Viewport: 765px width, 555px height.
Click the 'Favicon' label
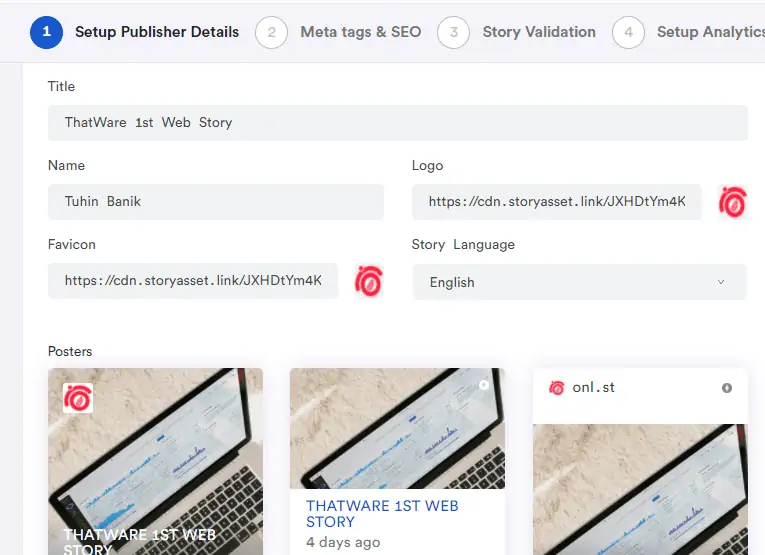click(72, 244)
